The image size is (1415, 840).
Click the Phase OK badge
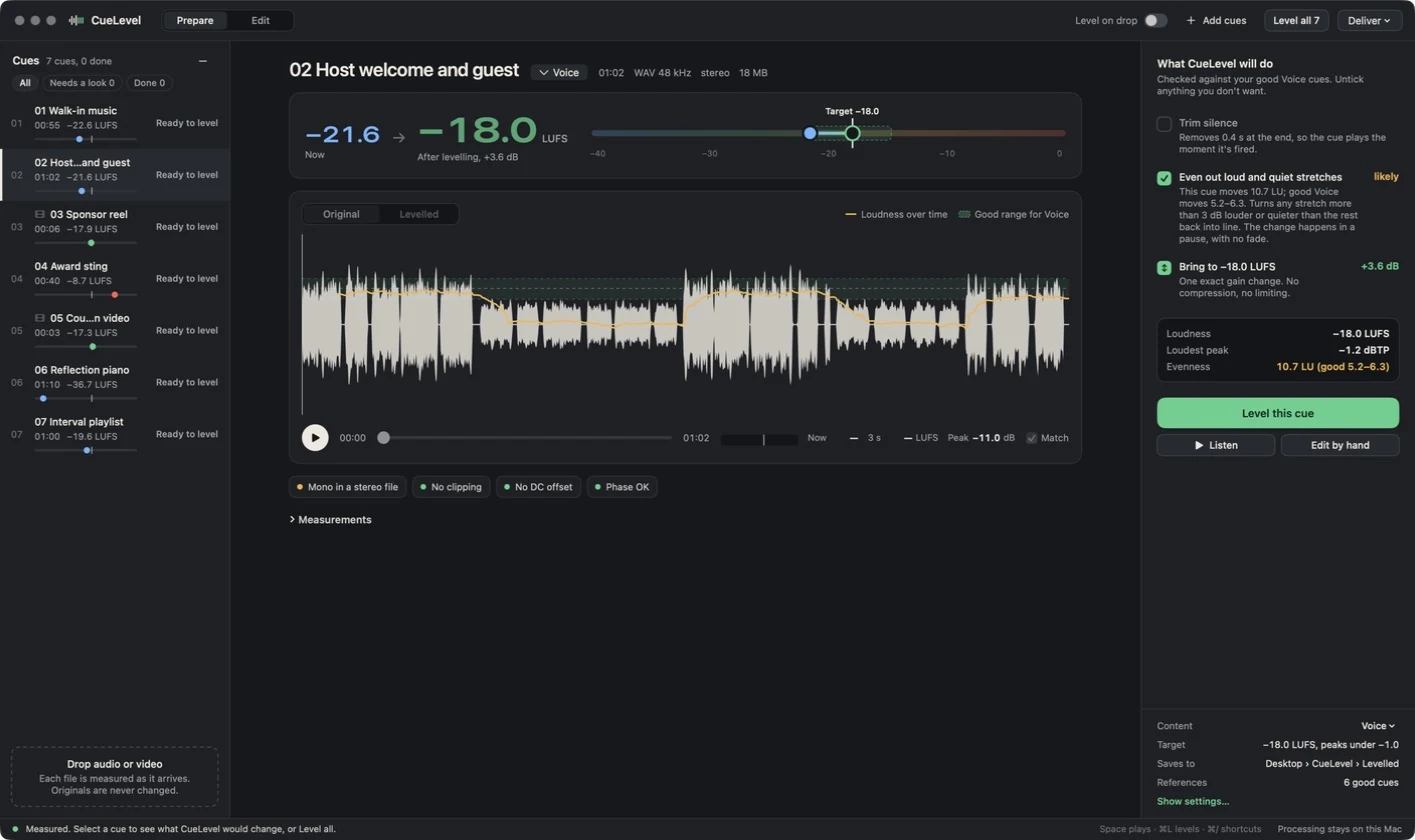[x=622, y=487]
